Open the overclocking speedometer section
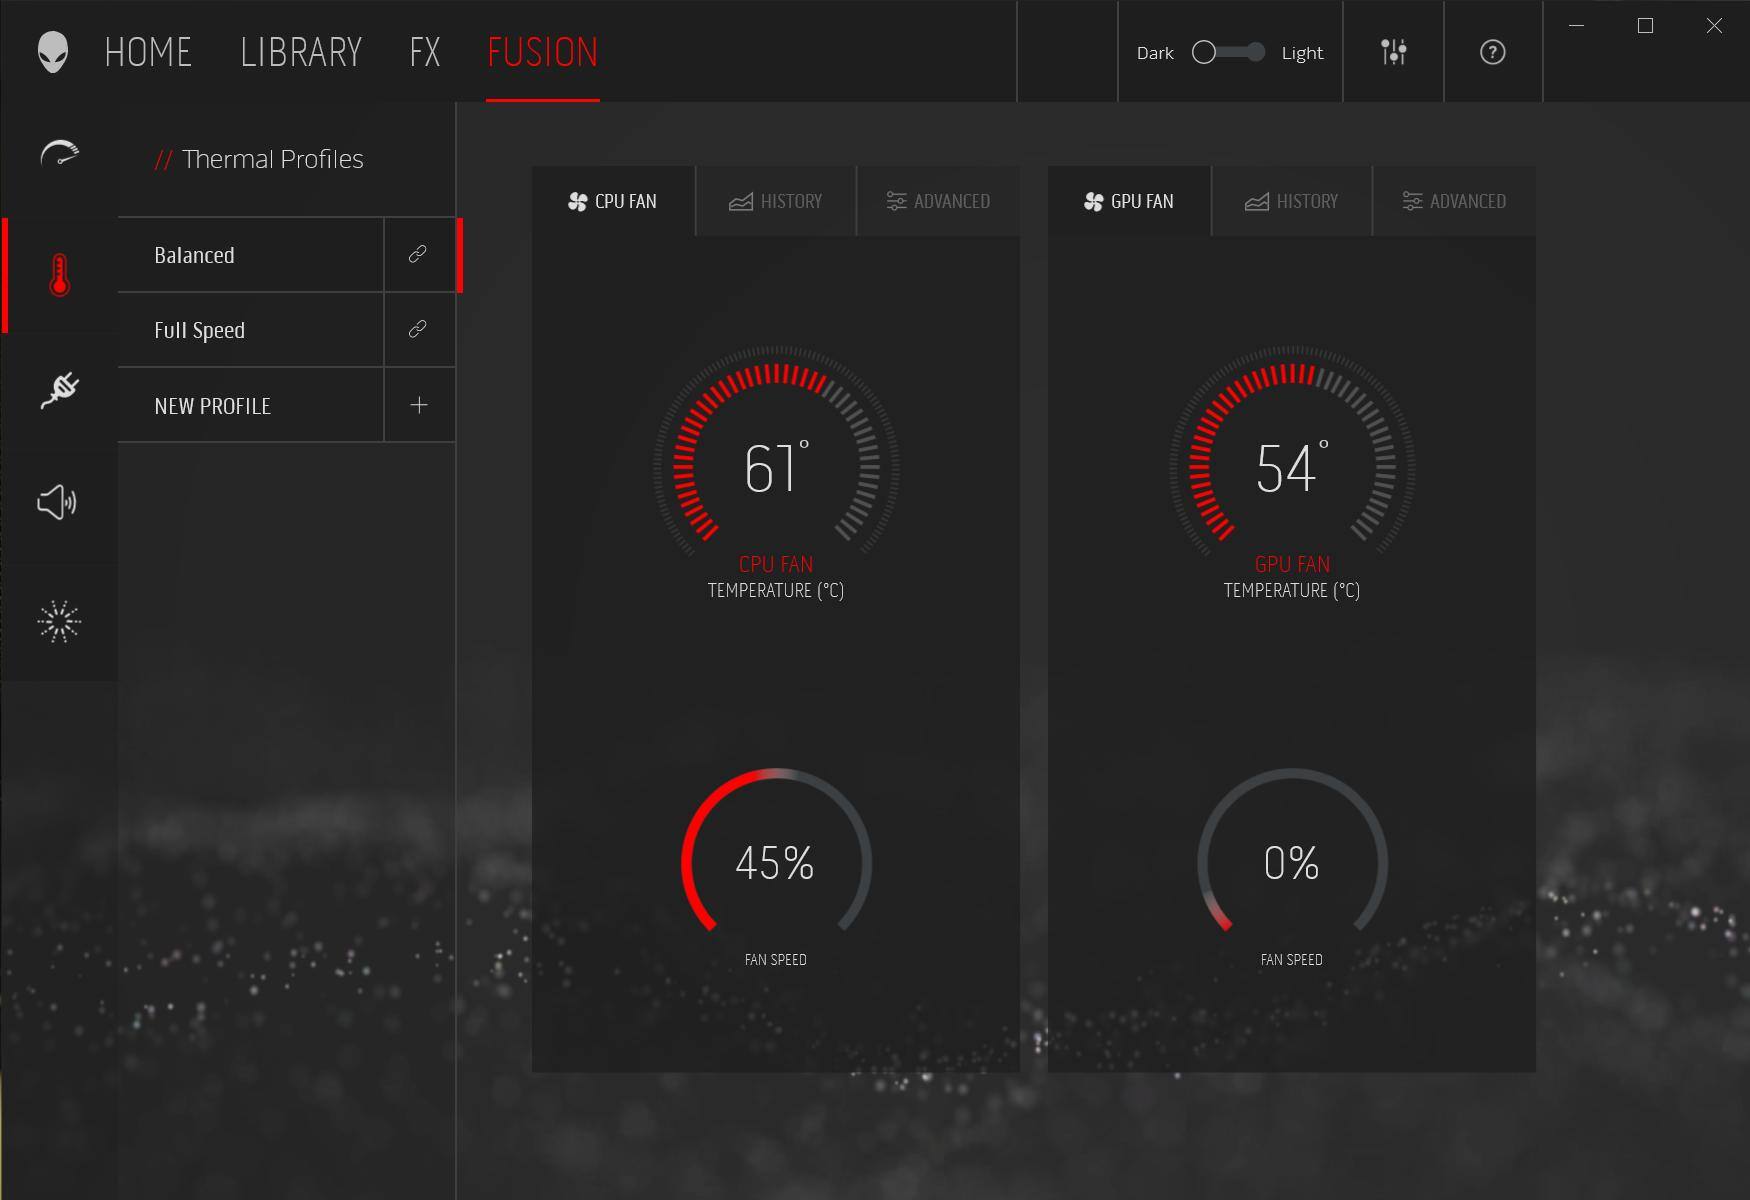 59,154
